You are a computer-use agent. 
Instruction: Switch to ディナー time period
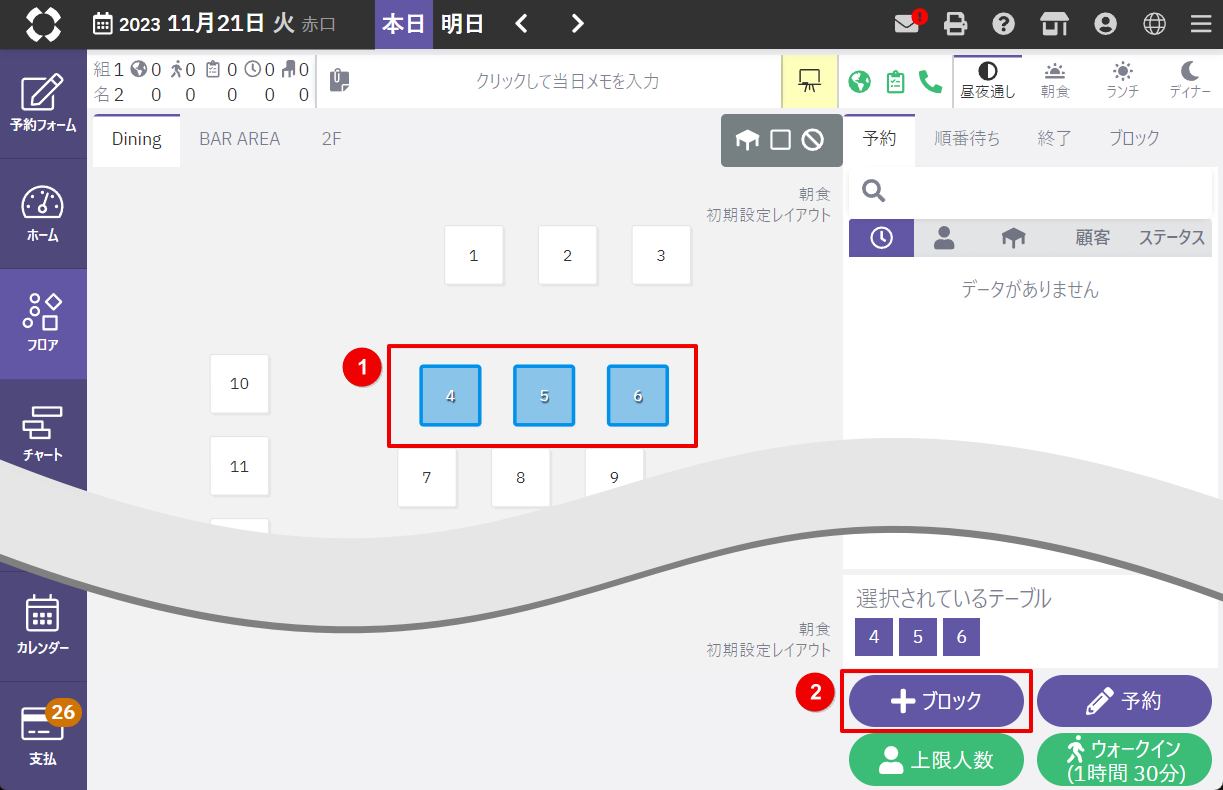1189,81
